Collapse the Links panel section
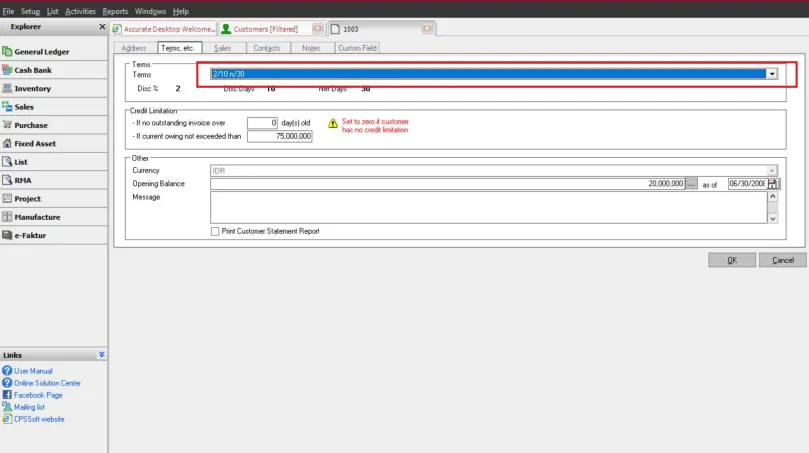Image resolution: width=809 pixels, height=453 pixels. click(x=101, y=355)
